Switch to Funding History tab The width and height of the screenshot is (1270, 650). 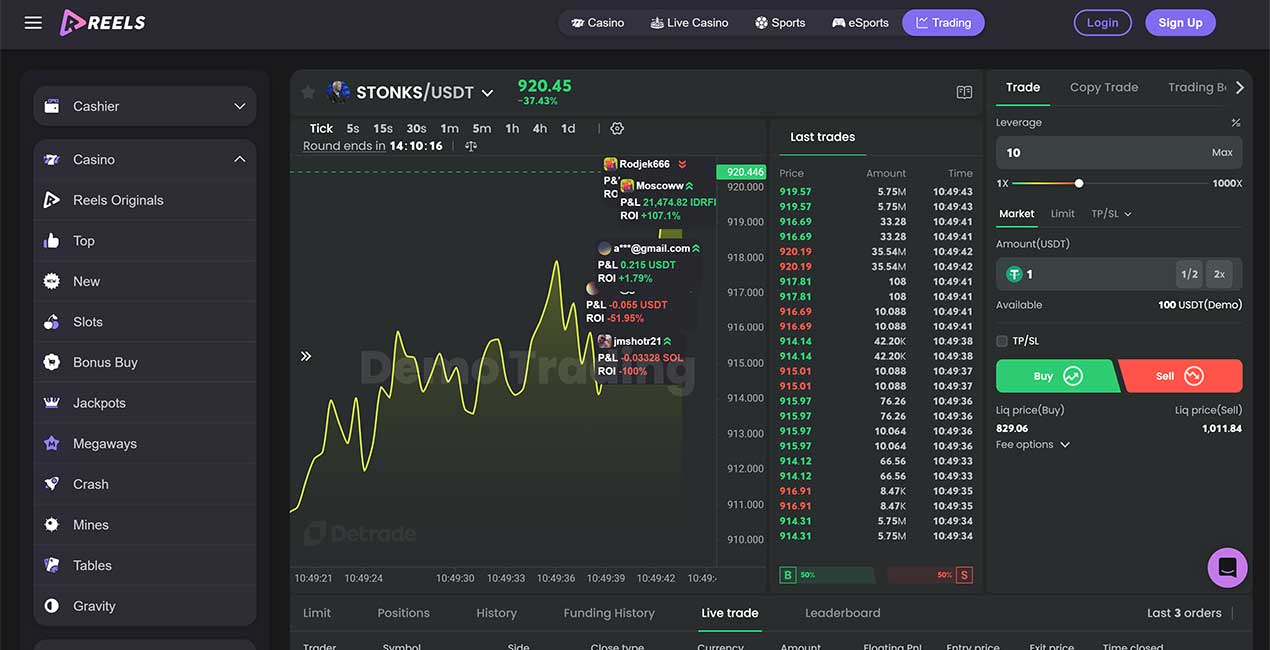(609, 613)
